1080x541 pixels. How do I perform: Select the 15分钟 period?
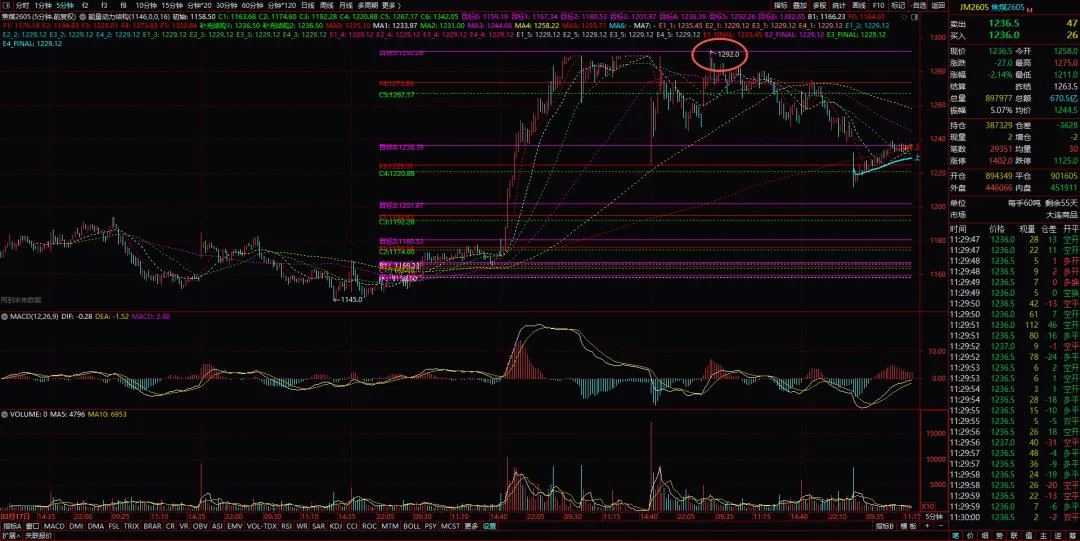(x=172, y=6)
